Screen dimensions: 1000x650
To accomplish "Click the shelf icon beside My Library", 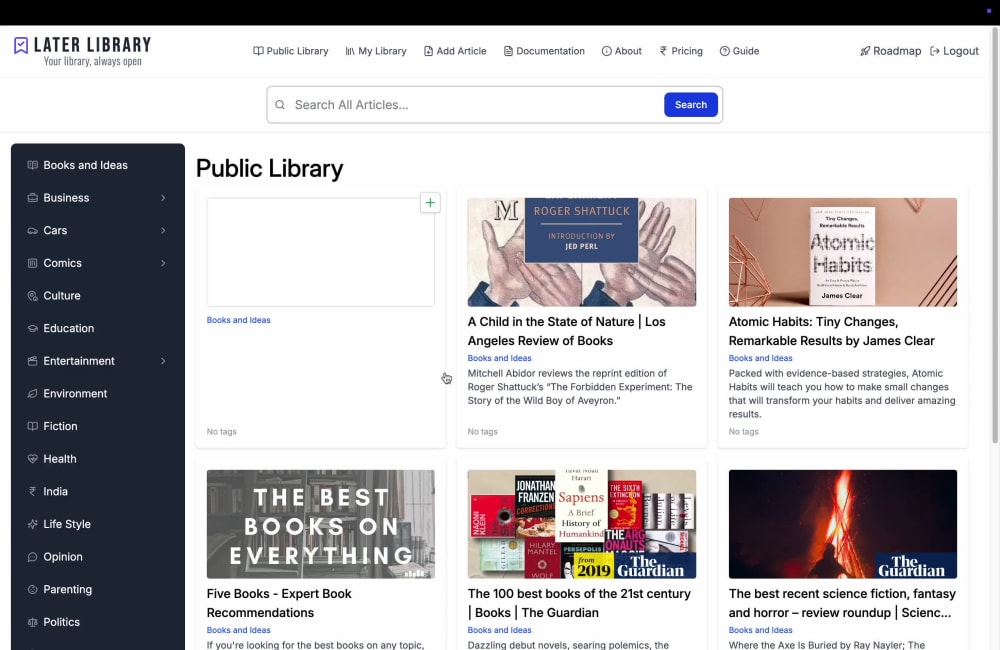I will pos(349,51).
